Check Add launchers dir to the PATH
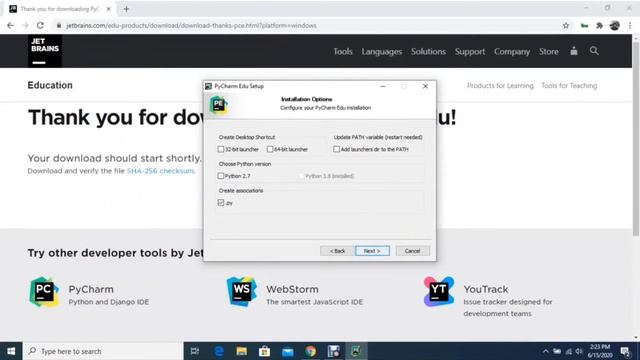Image resolution: width=640 pixels, height=360 pixels. (336, 149)
